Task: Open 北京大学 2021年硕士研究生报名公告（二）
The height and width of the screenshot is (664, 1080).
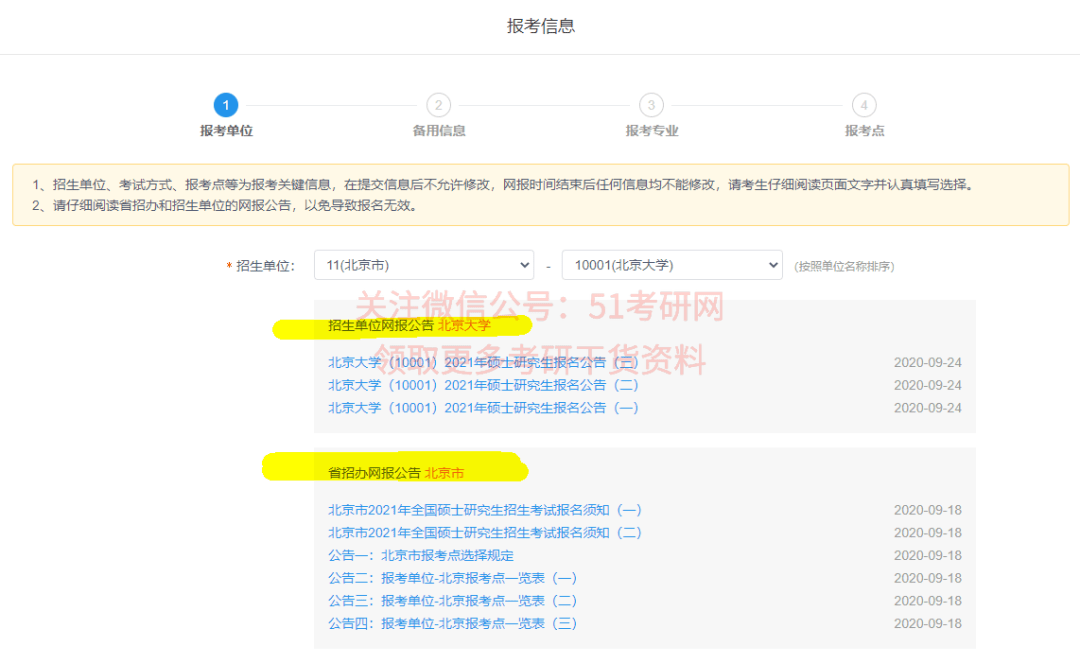Action: point(483,385)
